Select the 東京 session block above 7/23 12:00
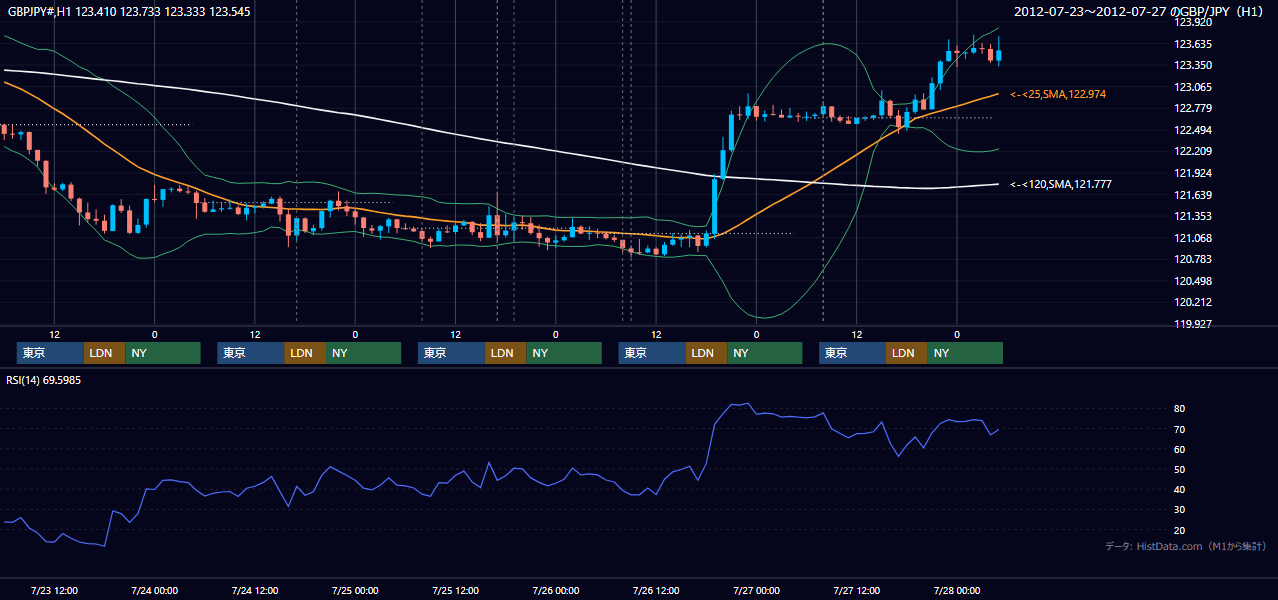The height and width of the screenshot is (600, 1278). (x=50, y=353)
